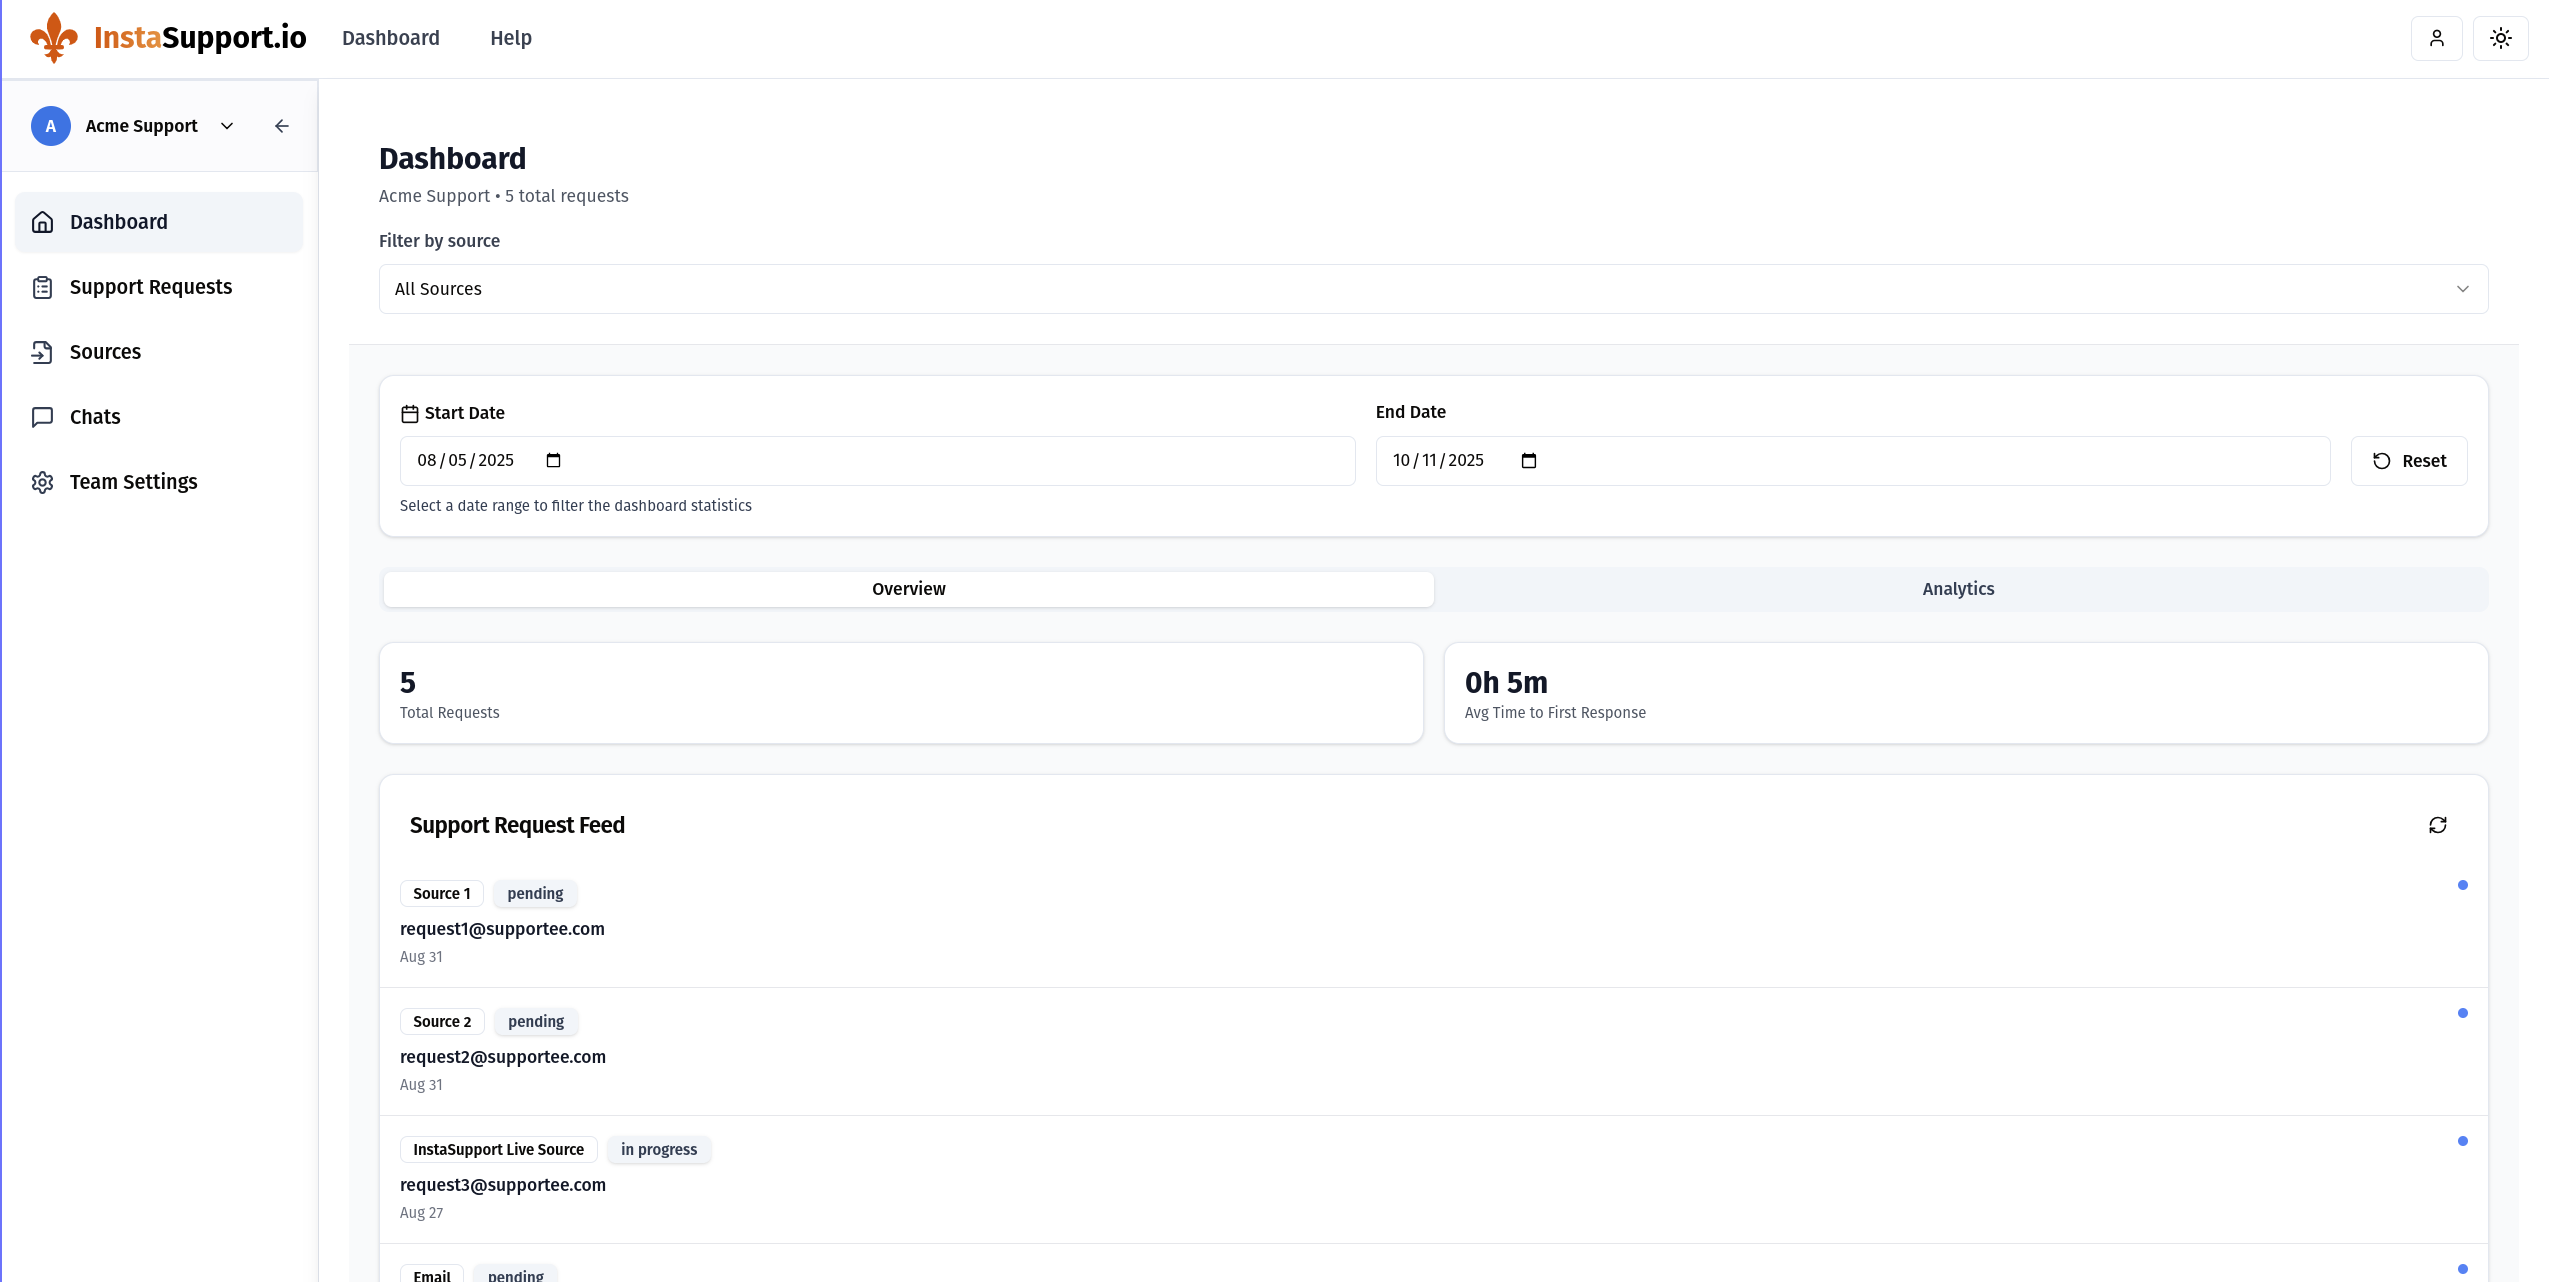
Task: Click the Start Date input field
Action: (x=466, y=460)
